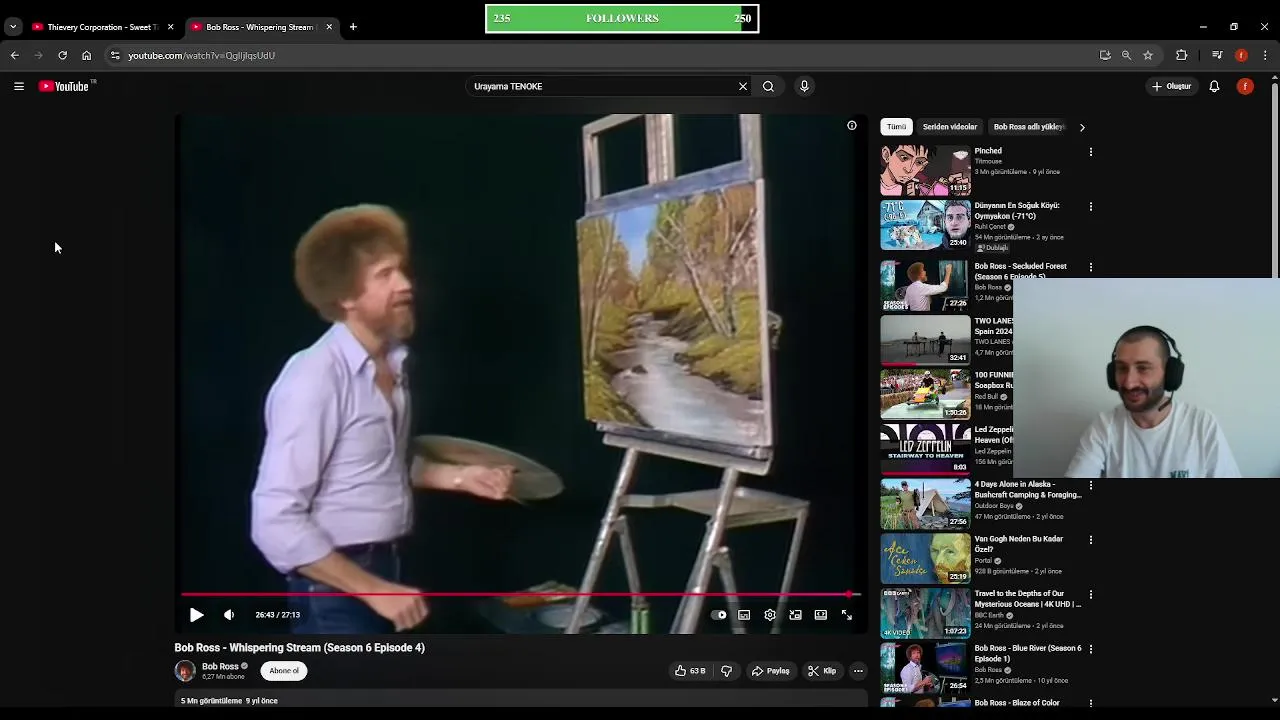Switch to the Thievery Corporation browser tab

click(103, 27)
